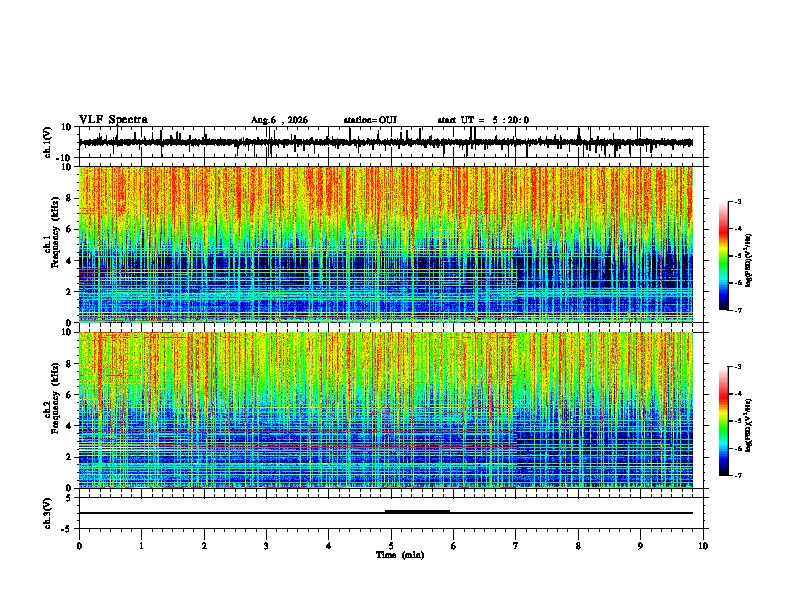
Task: Click the ch.1 "Frequency (kHz)" axis label
Action: pos(55,233)
